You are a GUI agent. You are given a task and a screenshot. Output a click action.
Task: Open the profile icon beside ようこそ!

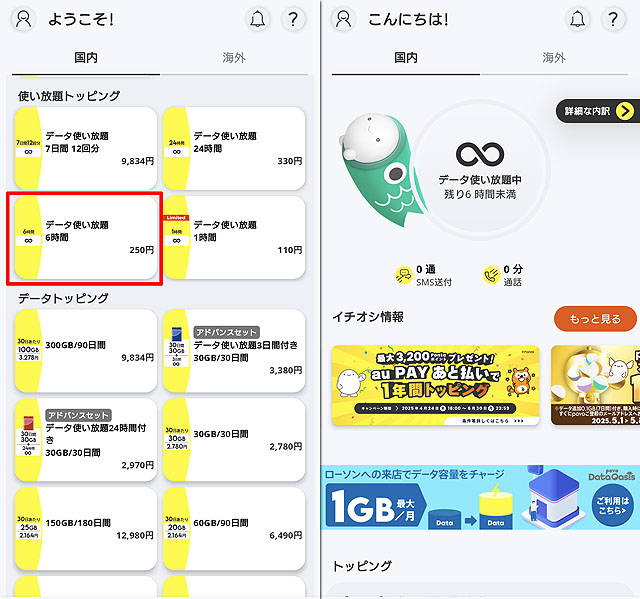pos(23,19)
